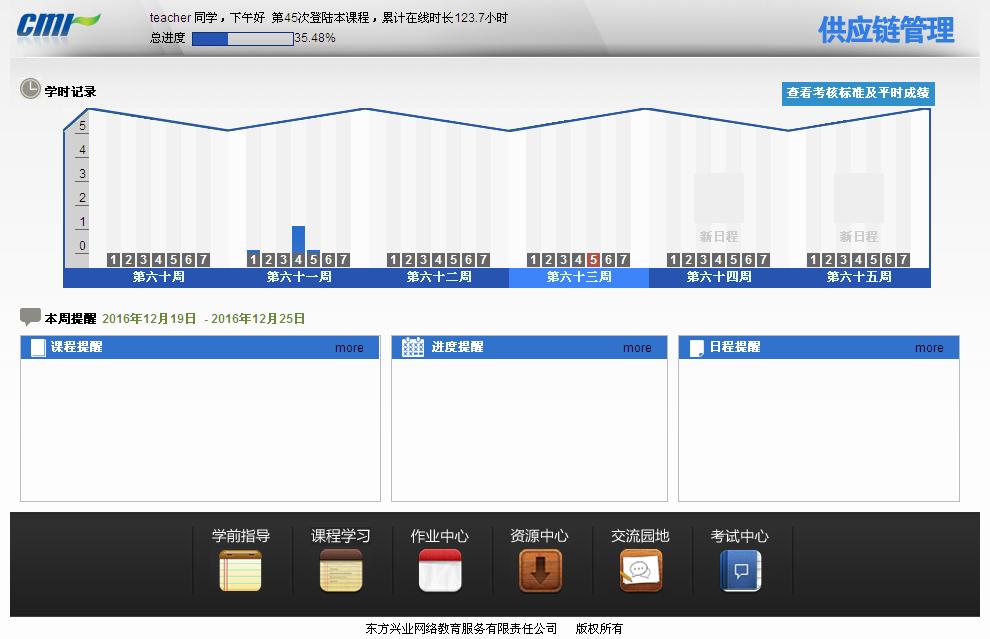The width and height of the screenshot is (990, 639).
Task: Click the 35.48% progress value
Action: [x=315, y=38]
